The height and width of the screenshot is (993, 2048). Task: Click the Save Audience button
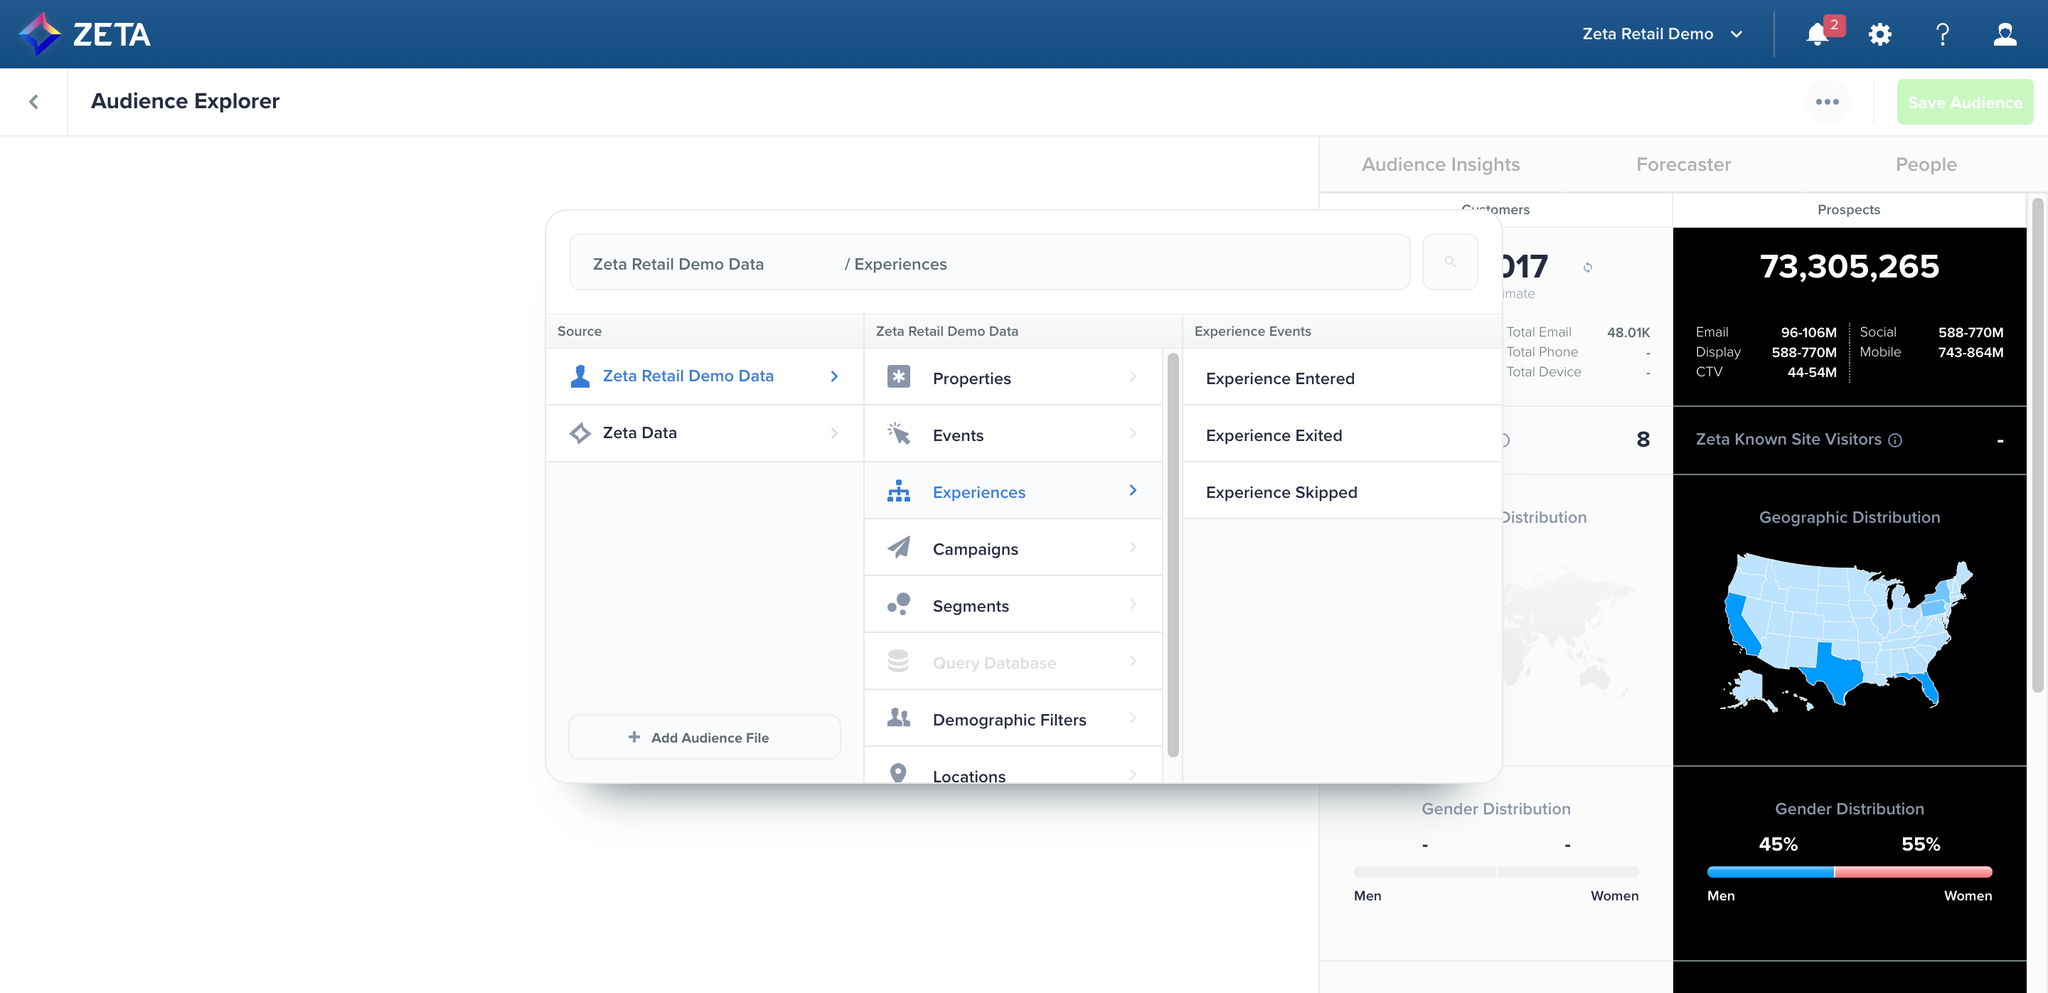click(1964, 102)
